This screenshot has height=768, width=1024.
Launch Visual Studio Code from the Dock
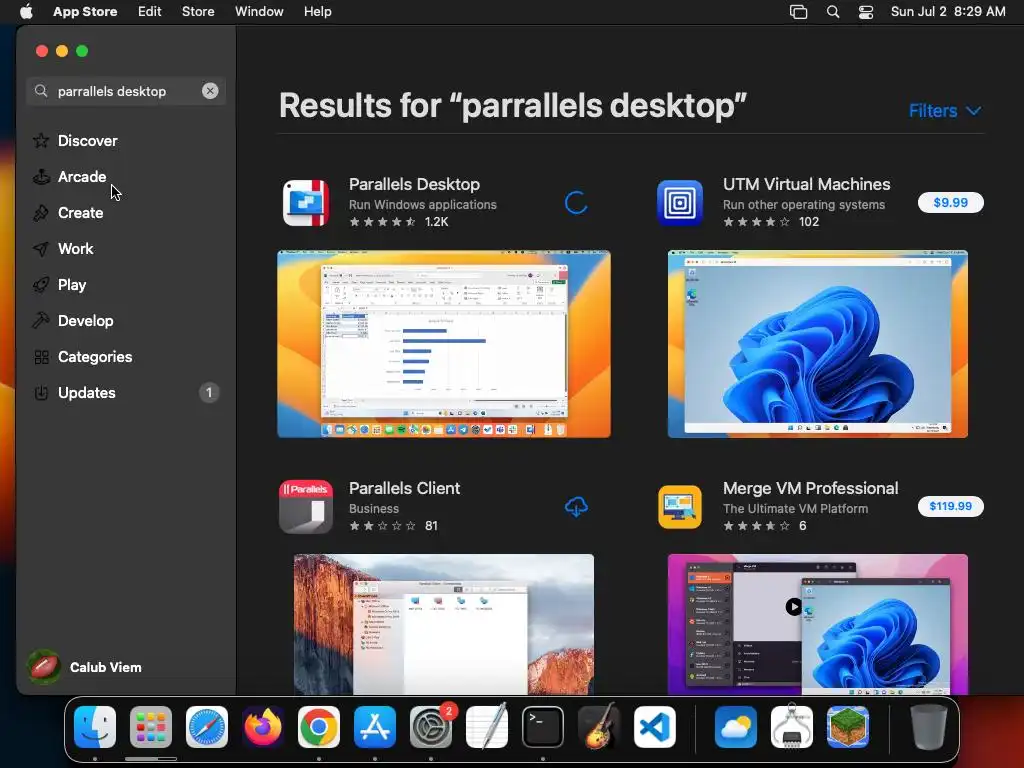pyautogui.click(x=655, y=727)
